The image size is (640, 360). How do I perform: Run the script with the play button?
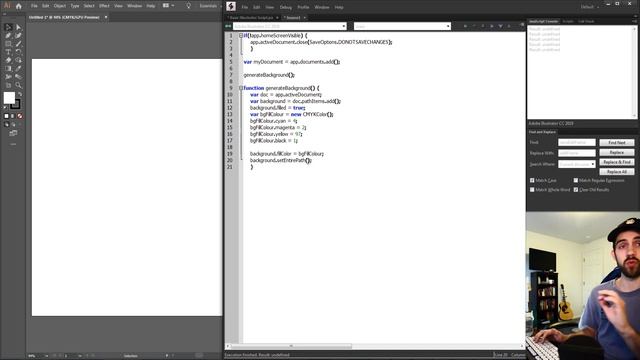[465, 26]
